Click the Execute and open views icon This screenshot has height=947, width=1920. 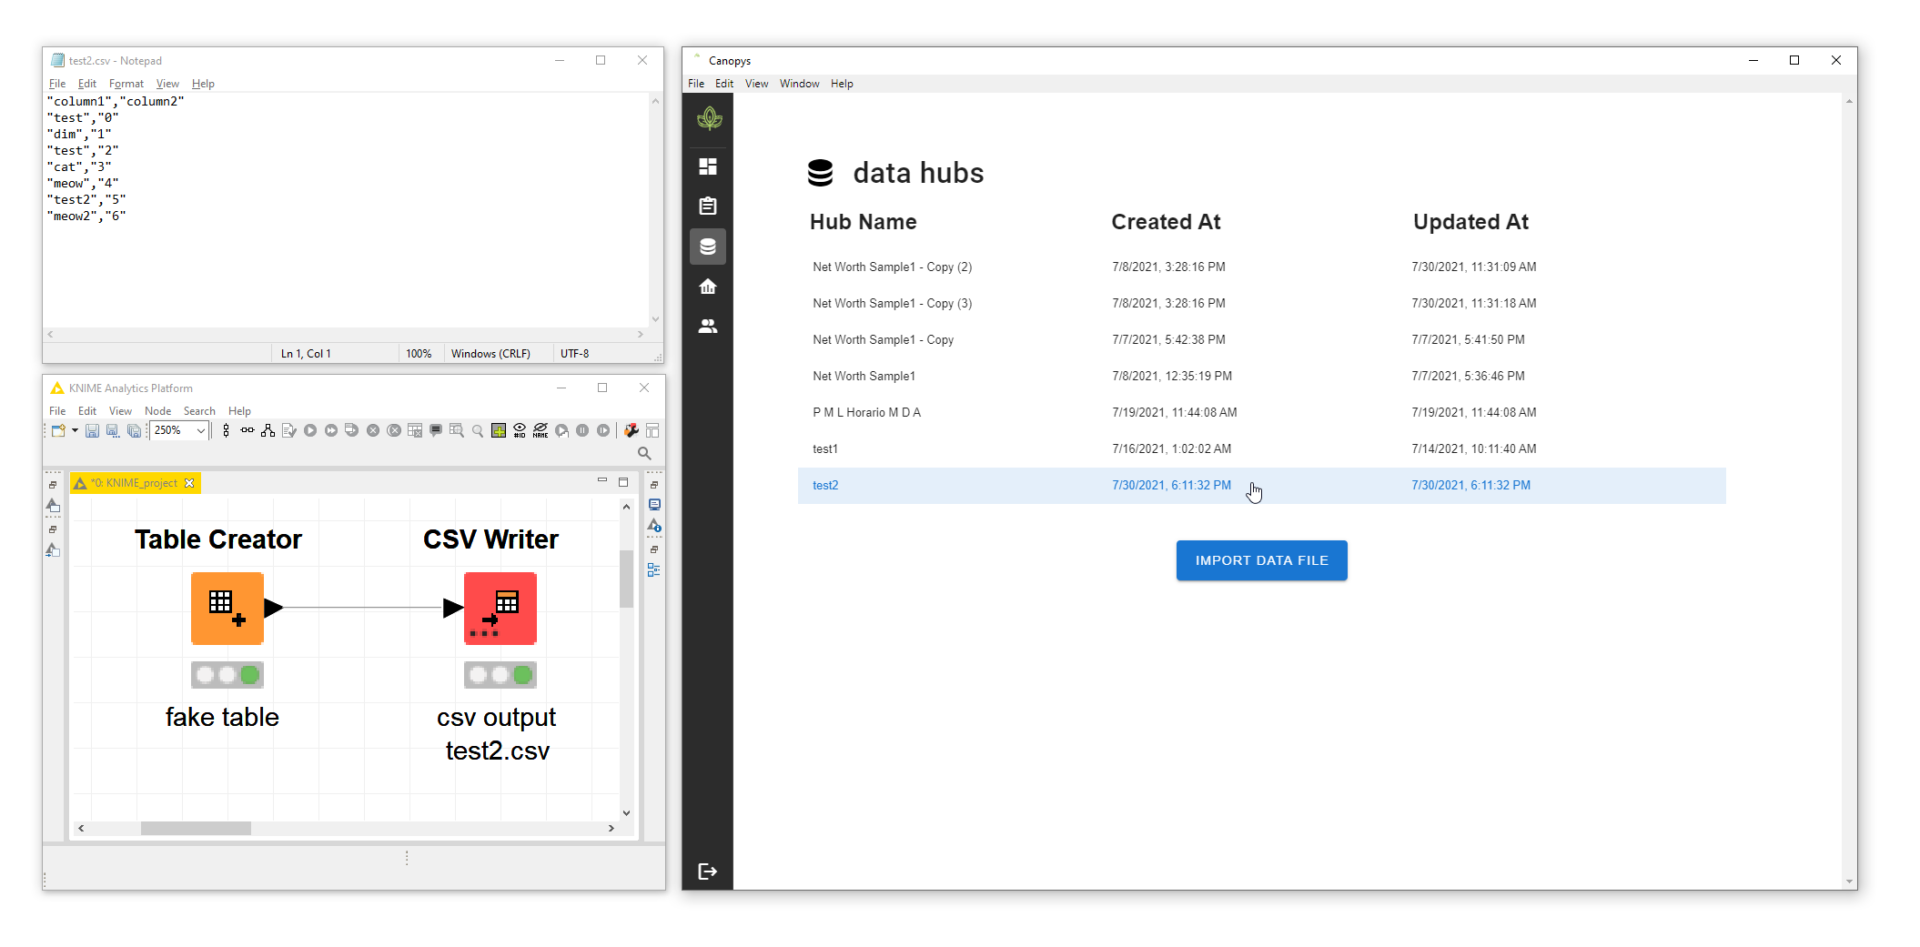pos(352,431)
